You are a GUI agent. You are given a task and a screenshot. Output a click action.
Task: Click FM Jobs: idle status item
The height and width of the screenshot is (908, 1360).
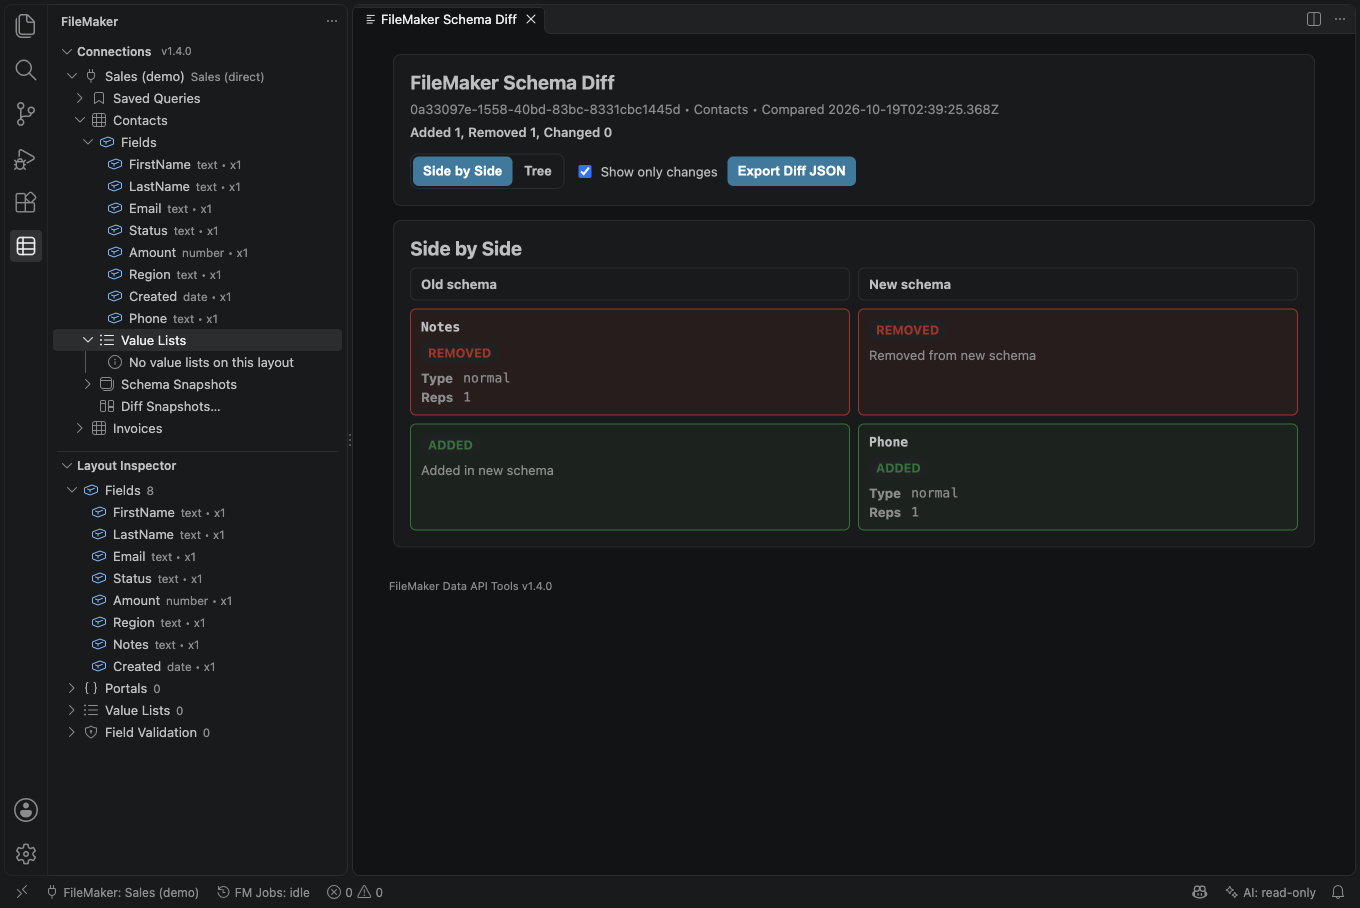(x=264, y=892)
